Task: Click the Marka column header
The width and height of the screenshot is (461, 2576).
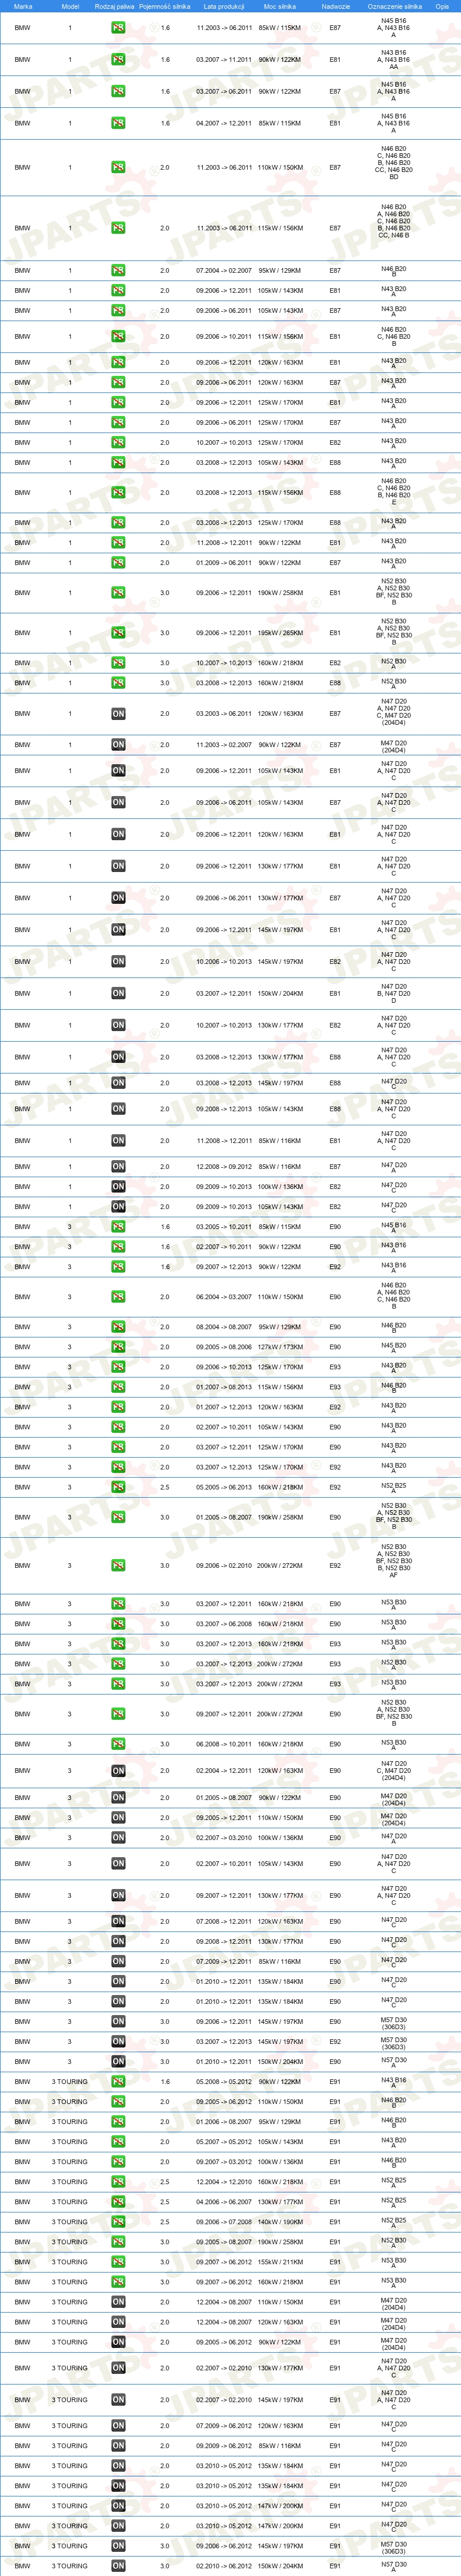Action: (x=22, y=6)
